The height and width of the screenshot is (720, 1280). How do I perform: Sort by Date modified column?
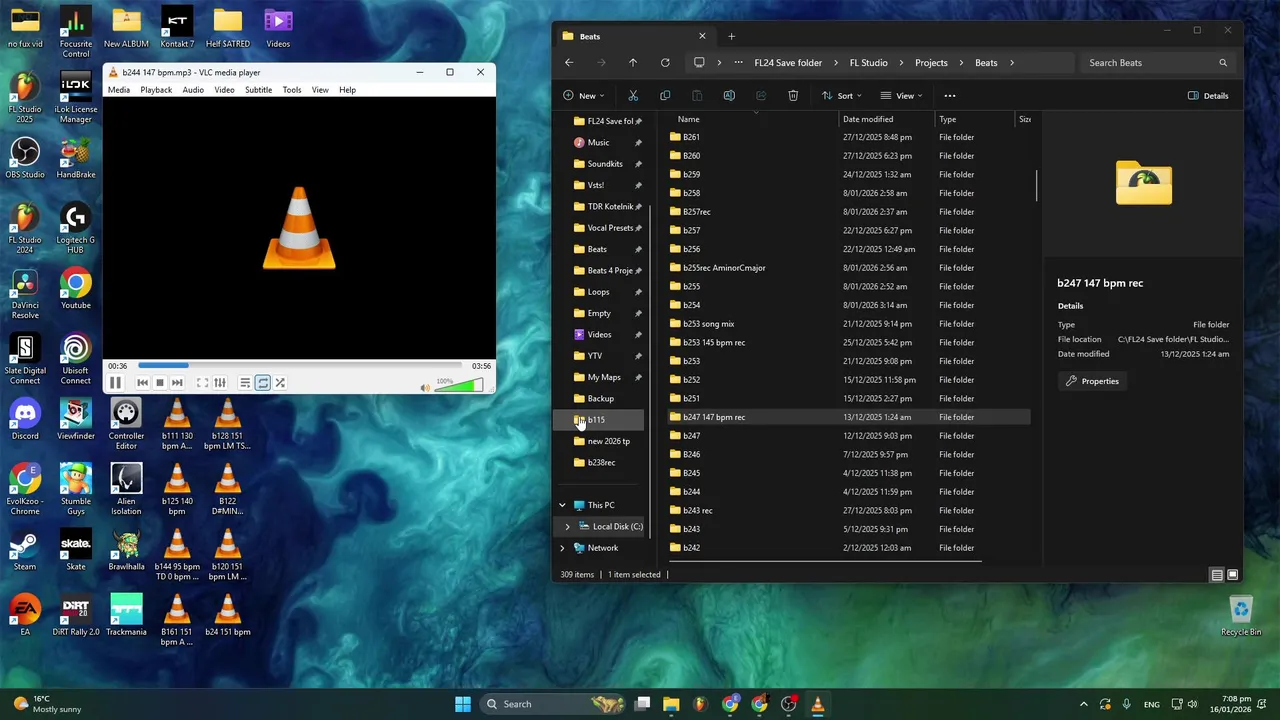point(868,120)
